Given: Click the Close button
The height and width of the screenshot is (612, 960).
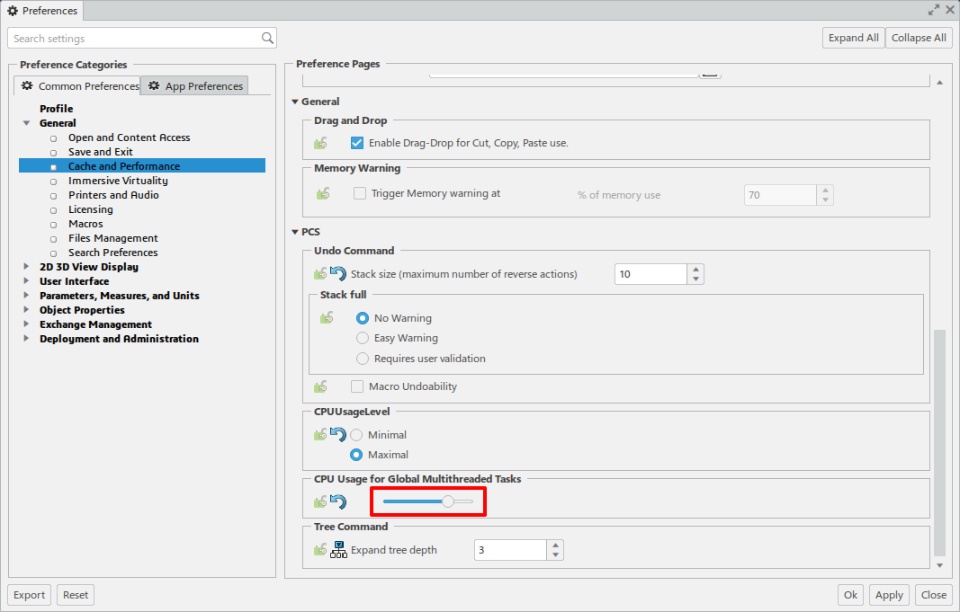Looking at the screenshot, I should pyautogui.click(x=934, y=595).
